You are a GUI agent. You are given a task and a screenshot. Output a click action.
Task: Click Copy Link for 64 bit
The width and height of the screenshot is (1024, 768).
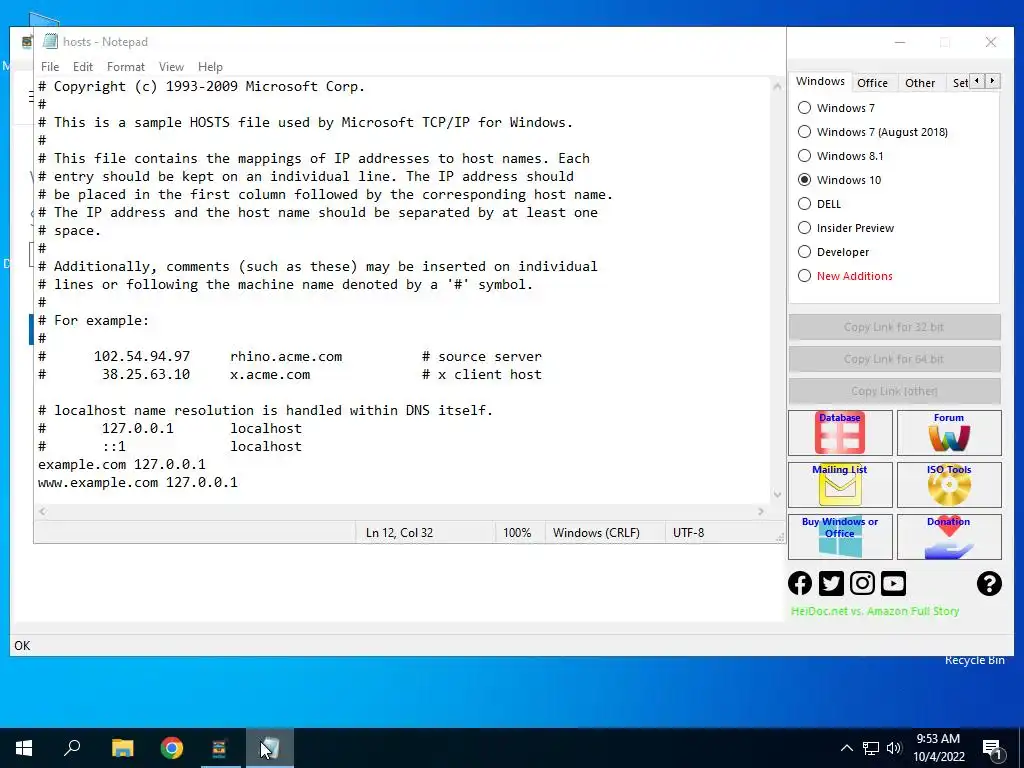(894, 359)
